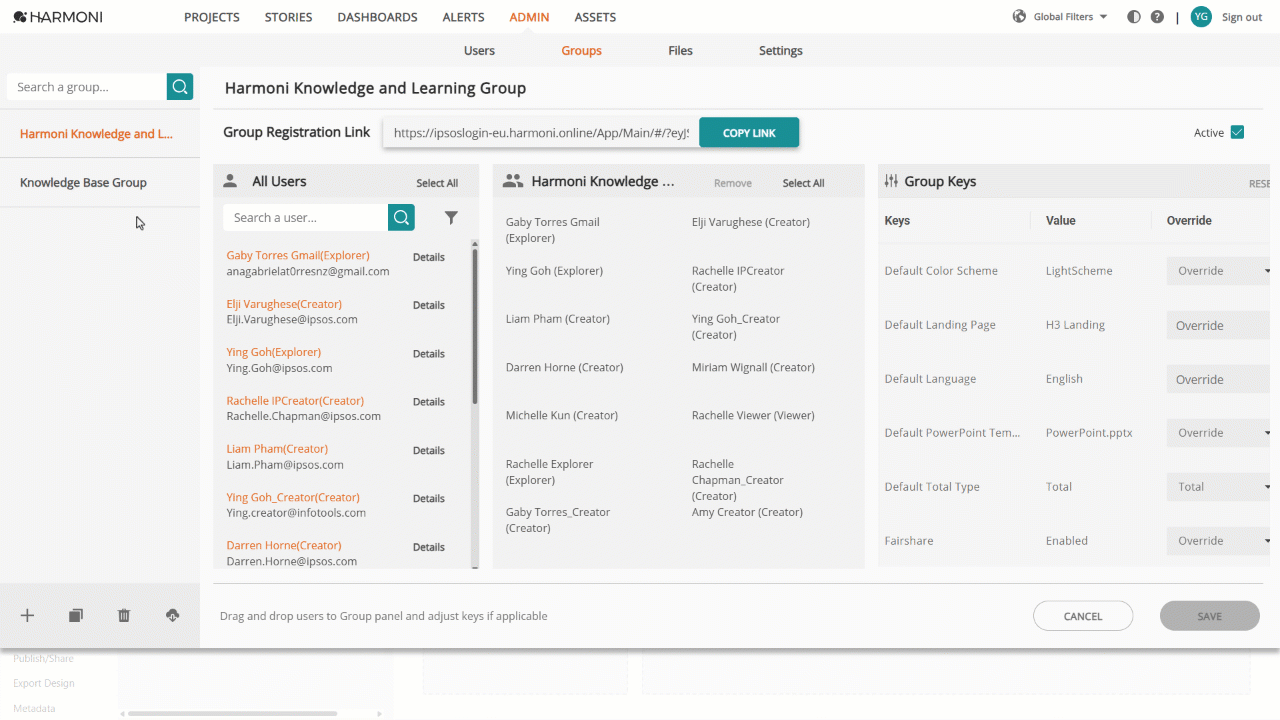This screenshot has height=720, width=1280.
Task: Uncheck the Active checkbox
Action: coord(1237,132)
